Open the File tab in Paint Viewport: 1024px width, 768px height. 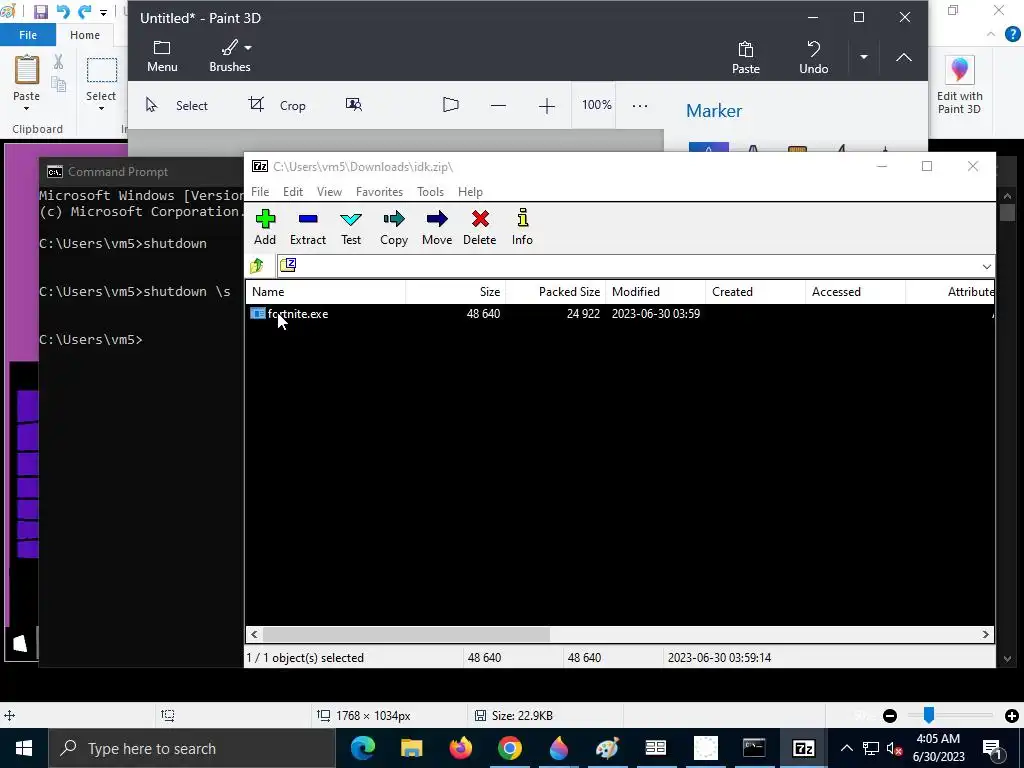[27, 35]
